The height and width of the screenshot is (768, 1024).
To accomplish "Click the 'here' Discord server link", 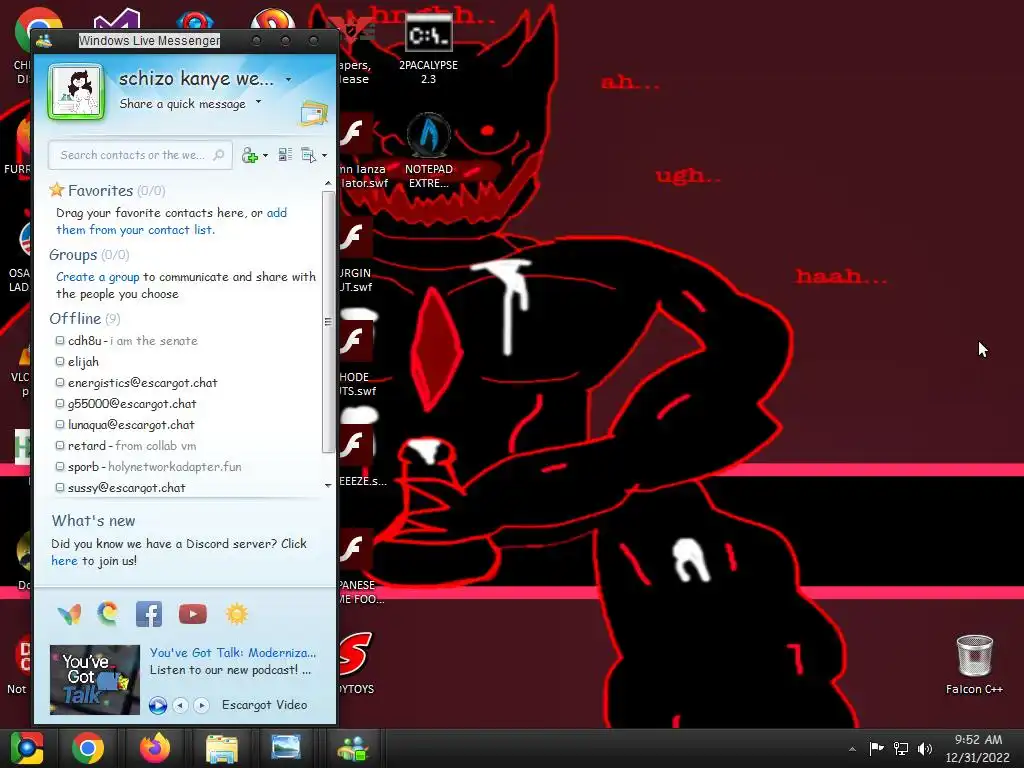I will tap(64, 561).
